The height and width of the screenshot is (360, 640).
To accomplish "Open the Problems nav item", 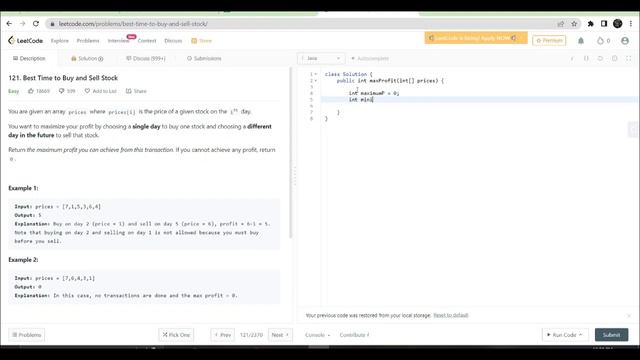I will 88,41.
